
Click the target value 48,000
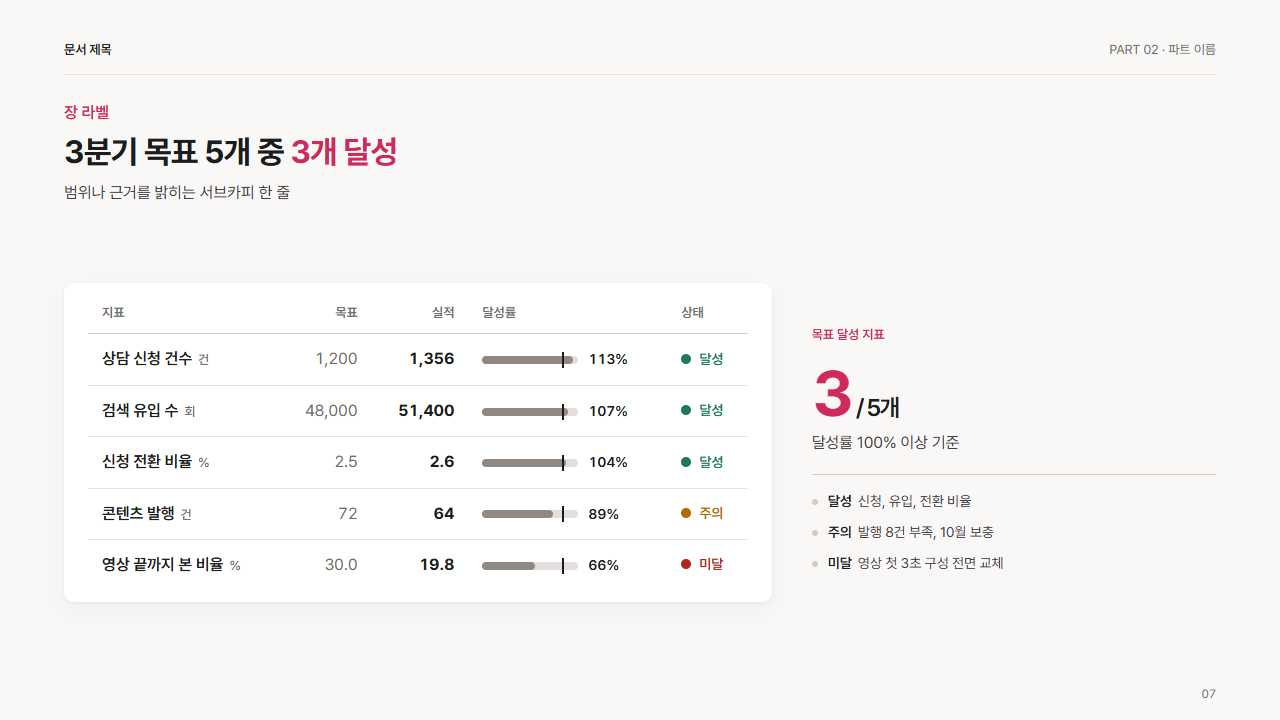pyautogui.click(x=331, y=410)
